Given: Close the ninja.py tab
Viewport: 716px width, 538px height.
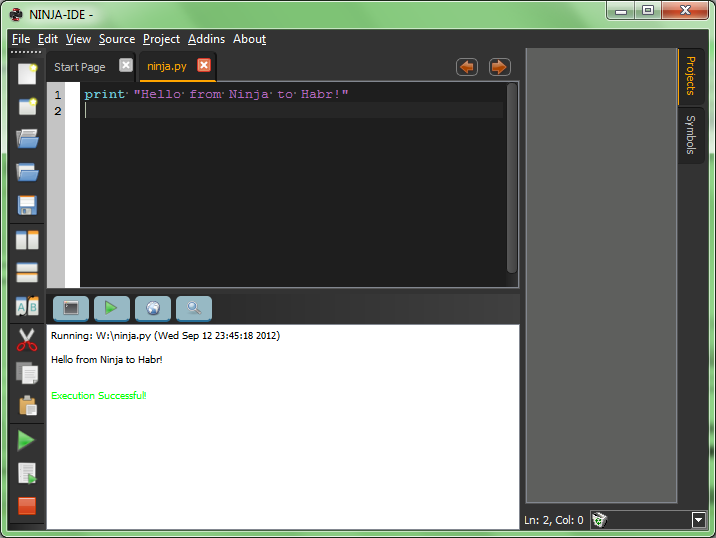Looking at the screenshot, I should pyautogui.click(x=204, y=65).
